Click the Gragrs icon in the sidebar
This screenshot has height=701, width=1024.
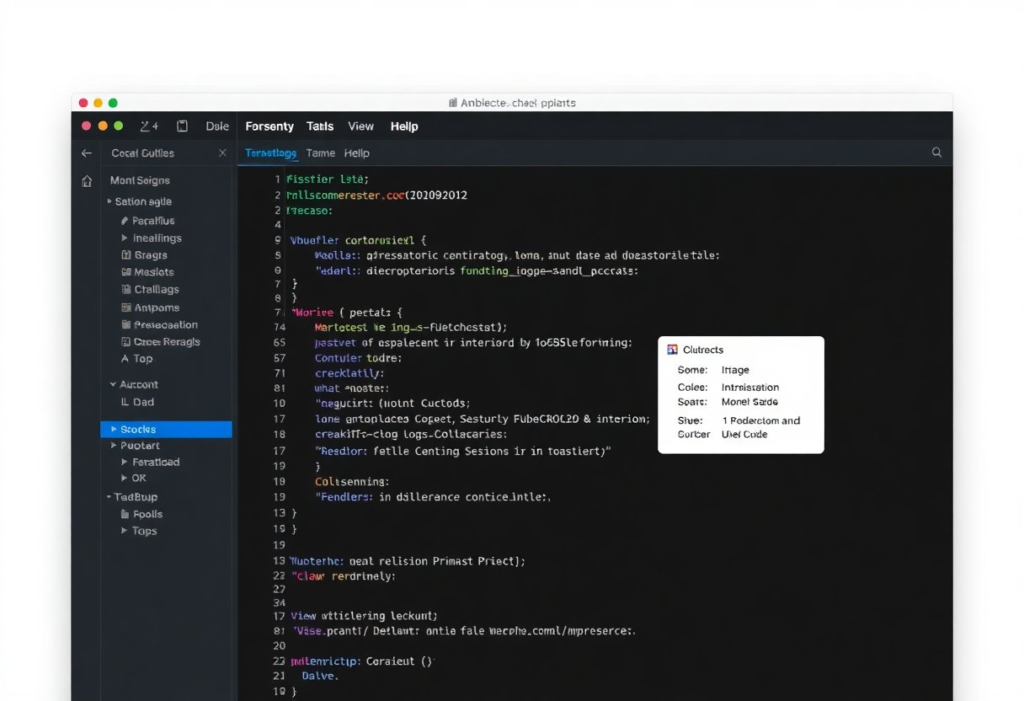tap(128, 256)
